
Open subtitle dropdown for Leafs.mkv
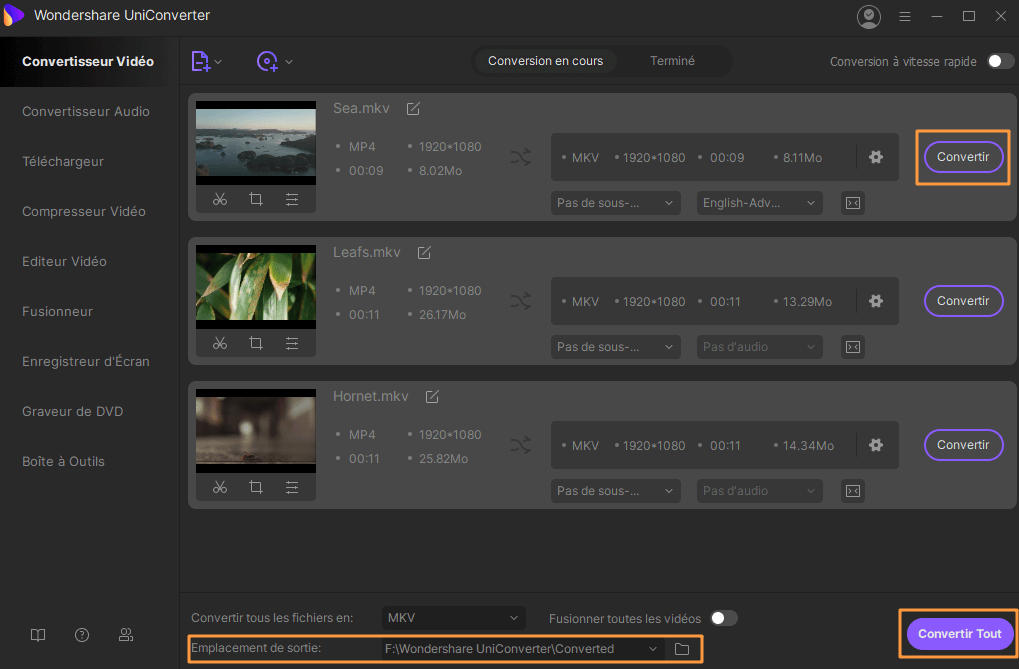coord(615,347)
